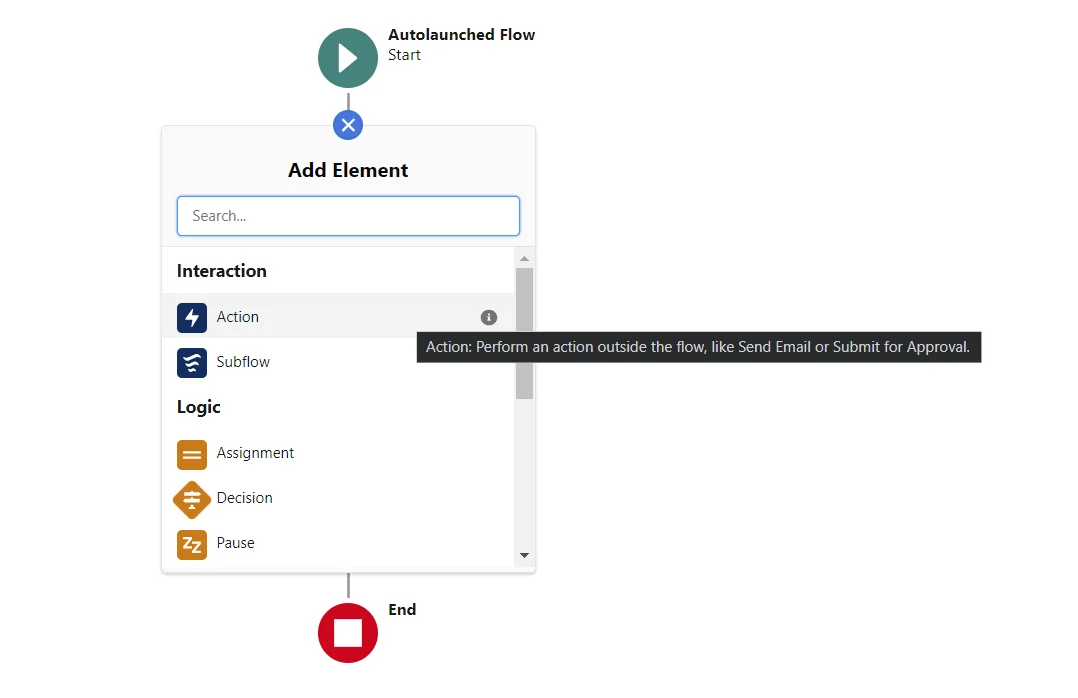1078x698 pixels.
Task: Choose Pause from the Logic elements
Action: [x=235, y=545]
